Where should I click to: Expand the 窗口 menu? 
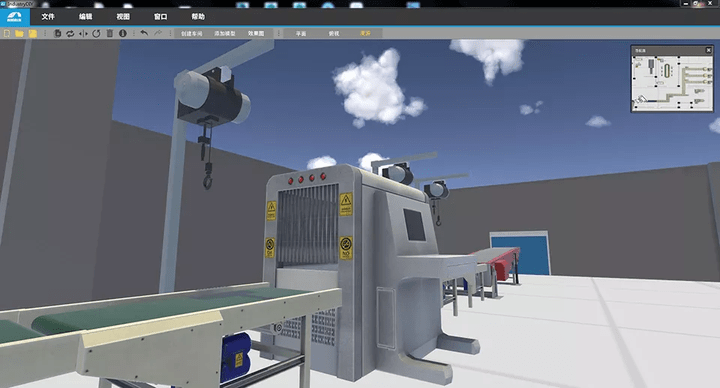point(160,17)
